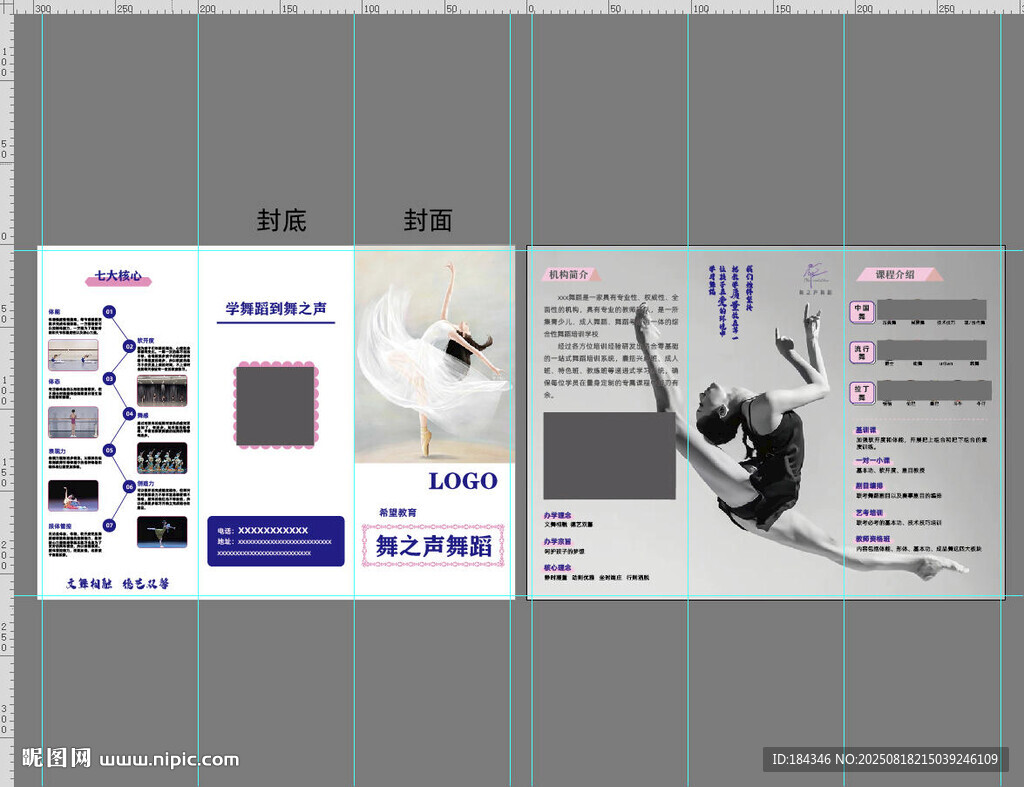This screenshot has height=787, width=1024.
Task: Select the 拉丁舞 course badge
Action: (862, 393)
